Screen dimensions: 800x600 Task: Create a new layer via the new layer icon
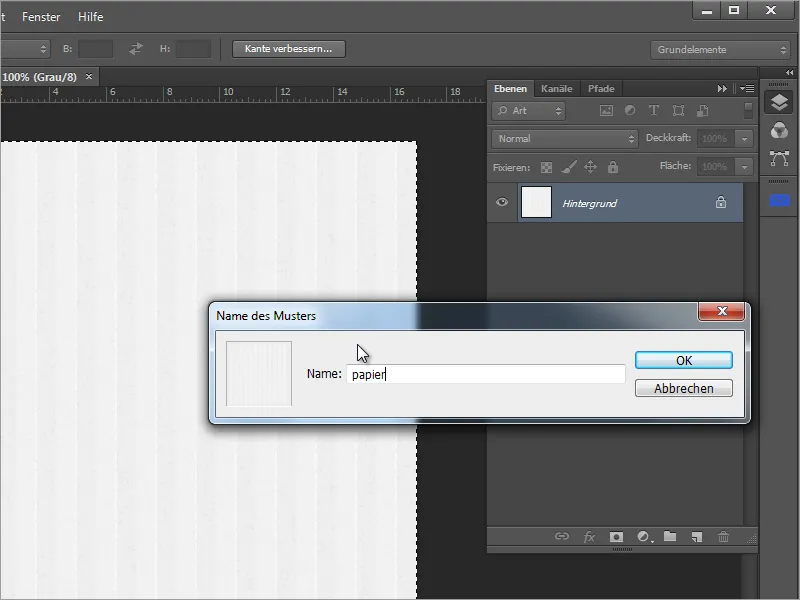tap(695, 537)
